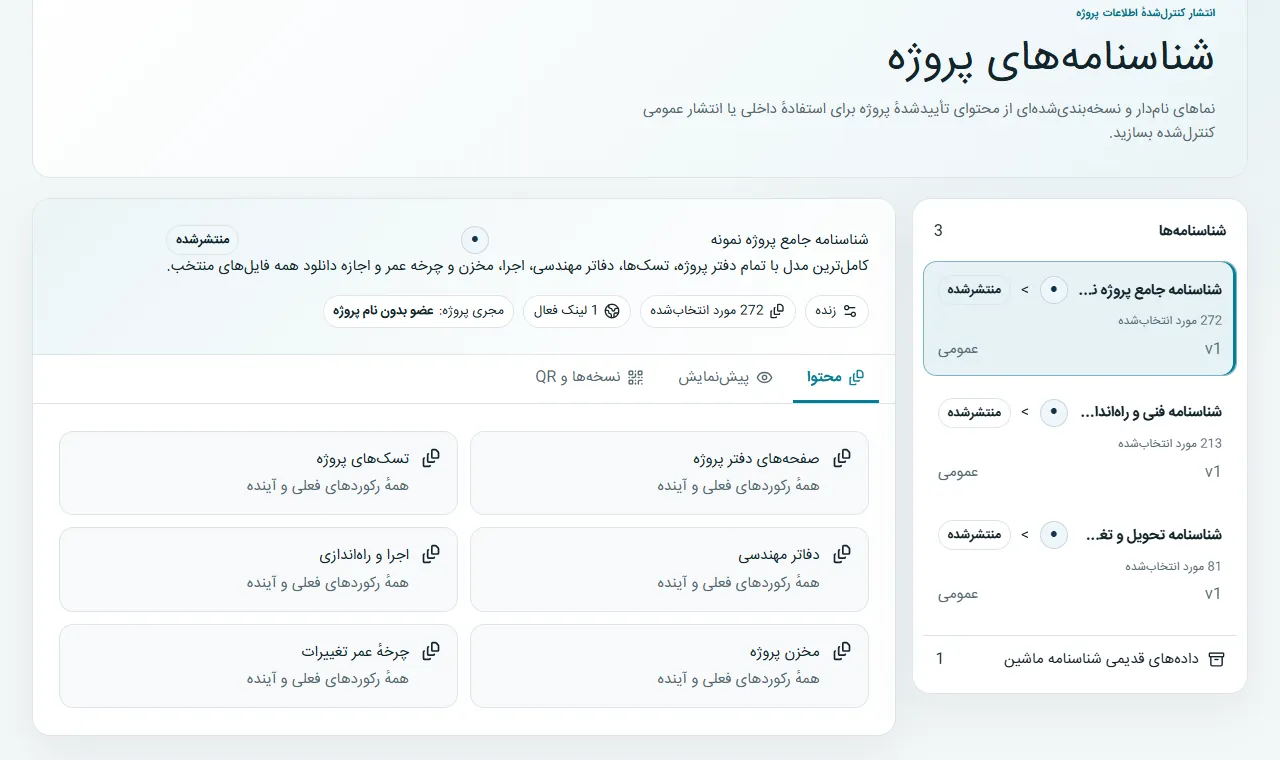The height and width of the screenshot is (760, 1280).
Task: Click the مجری پروژه: عضو بدون نام پروژه chip
Action: pyautogui.click(x=418, y=311)
